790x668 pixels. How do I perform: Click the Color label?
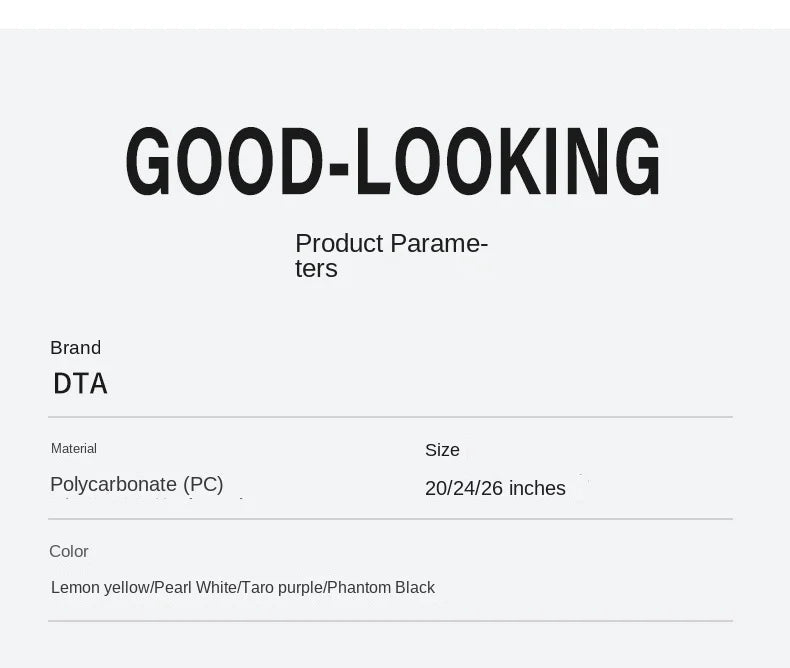pyautogui.click(x=69, y=552)
